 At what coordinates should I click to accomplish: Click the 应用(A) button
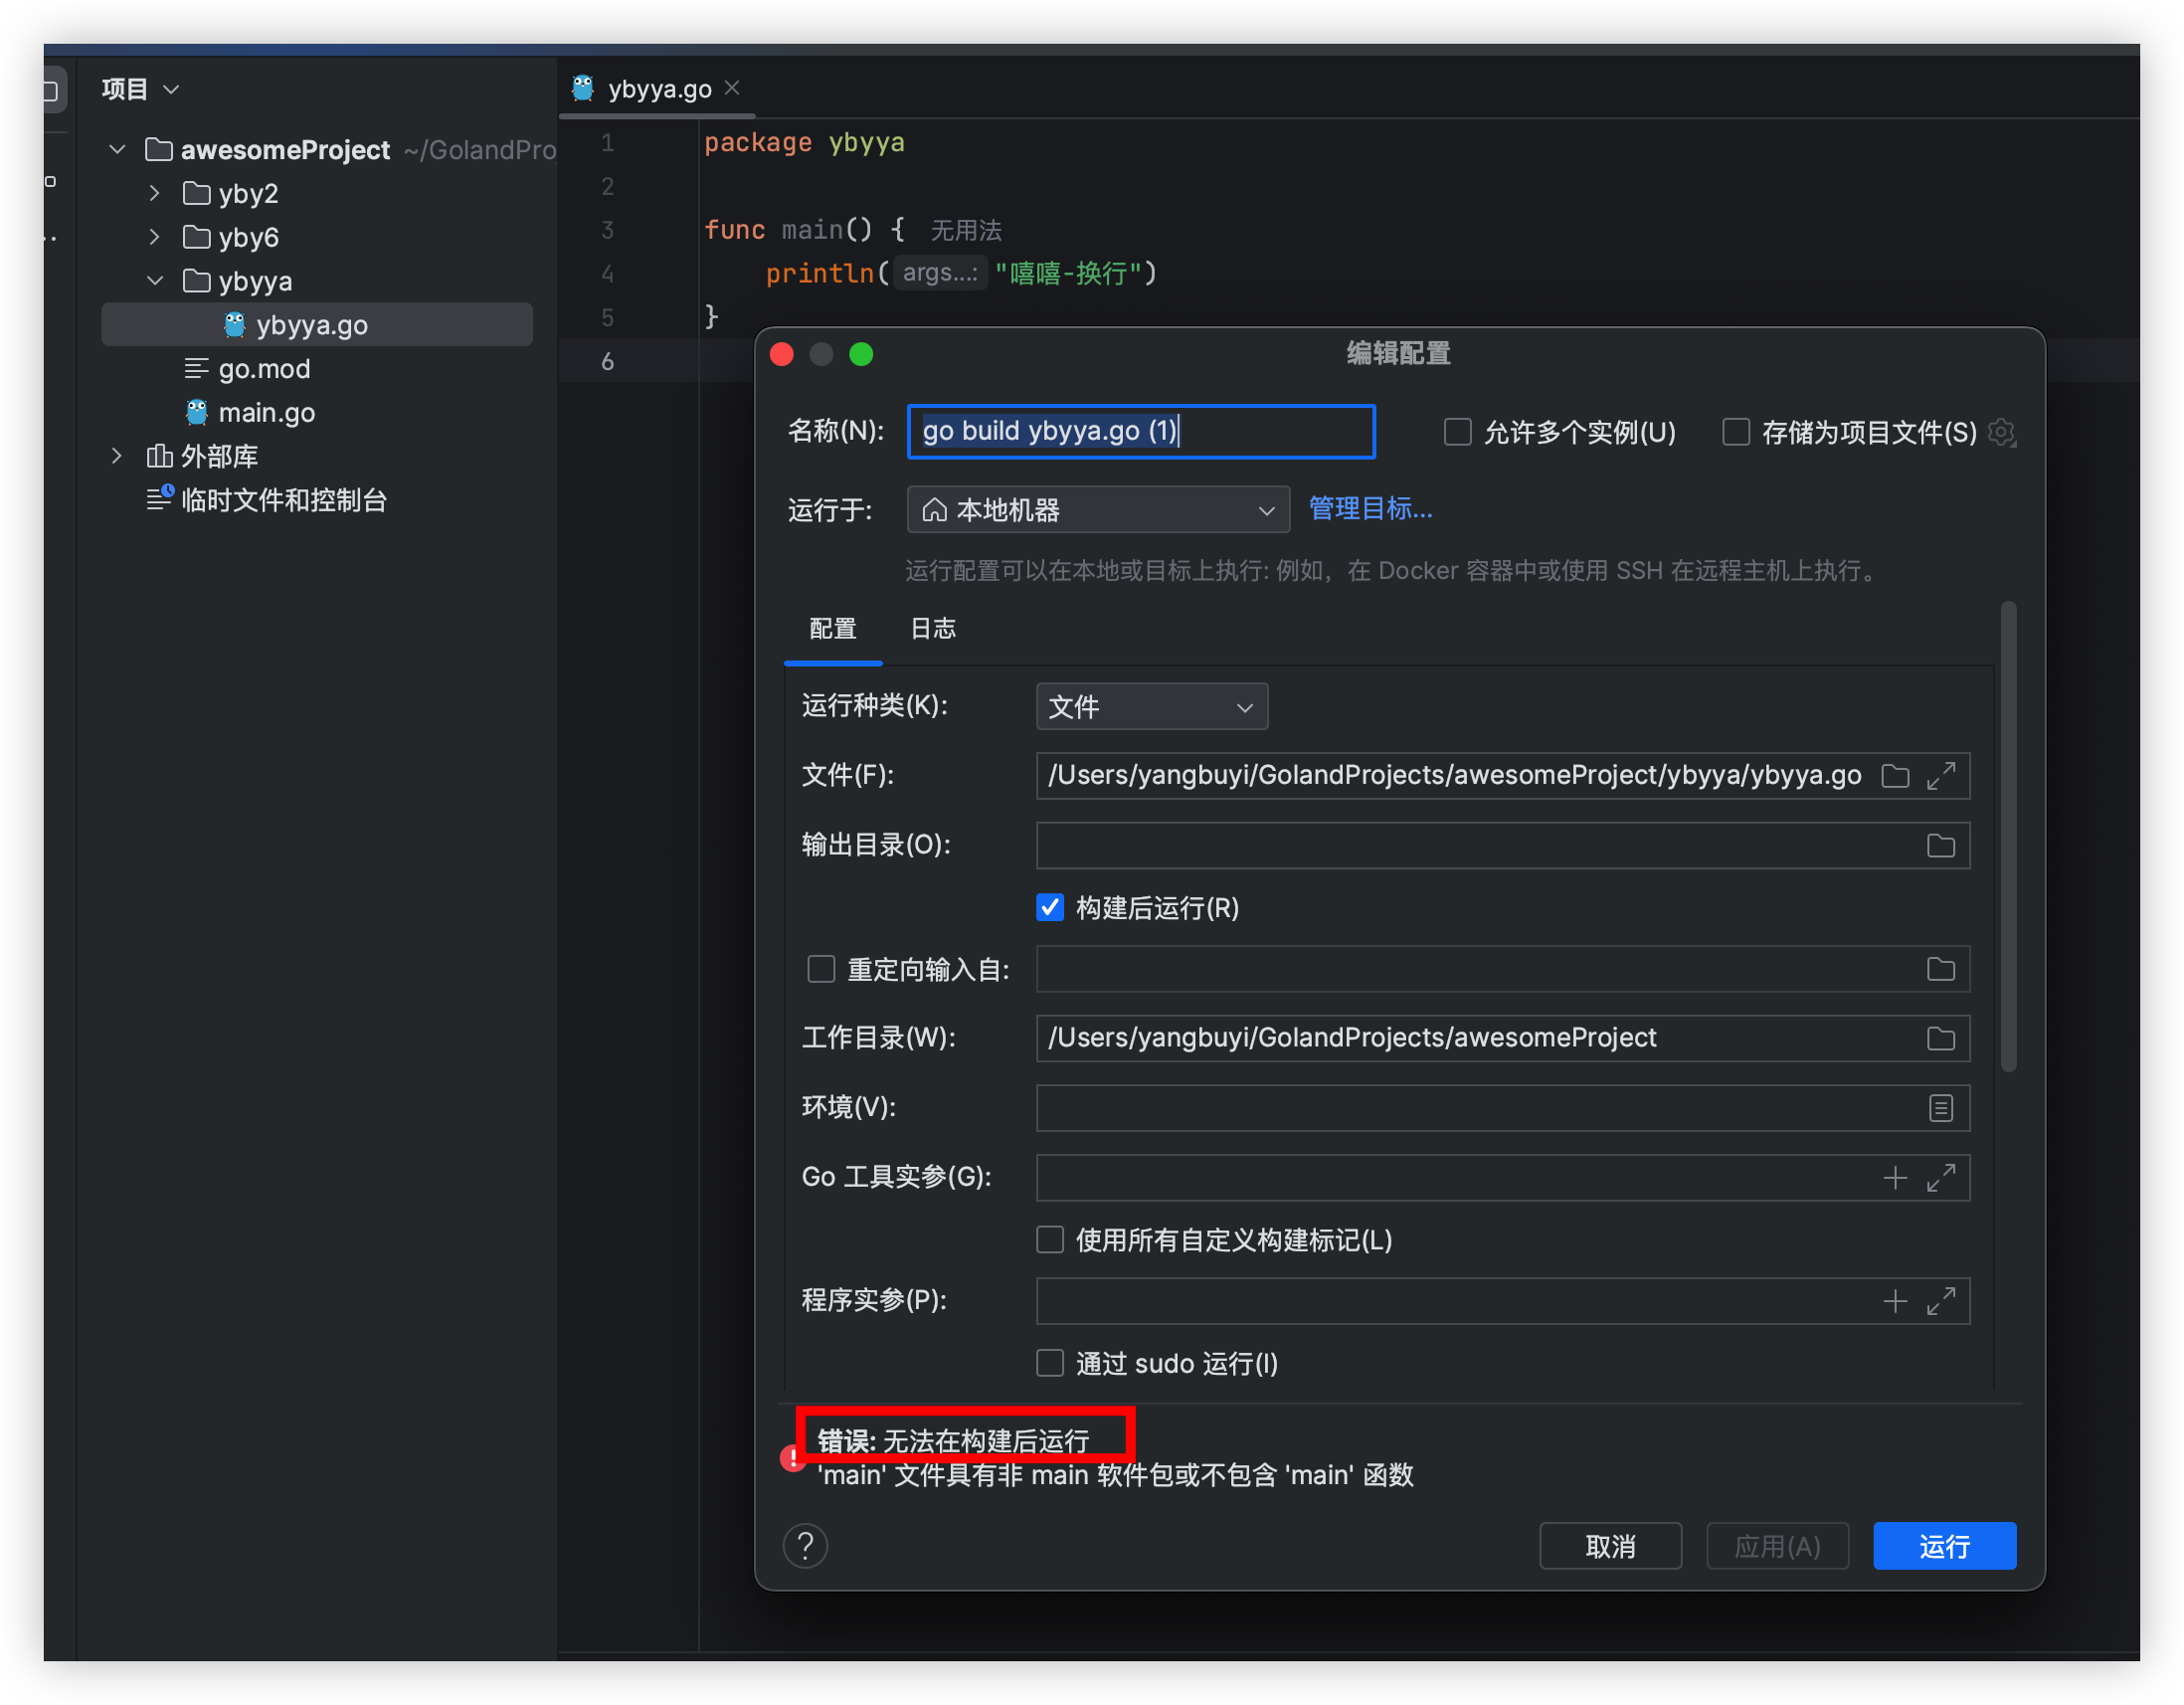coord(1777,1547)
